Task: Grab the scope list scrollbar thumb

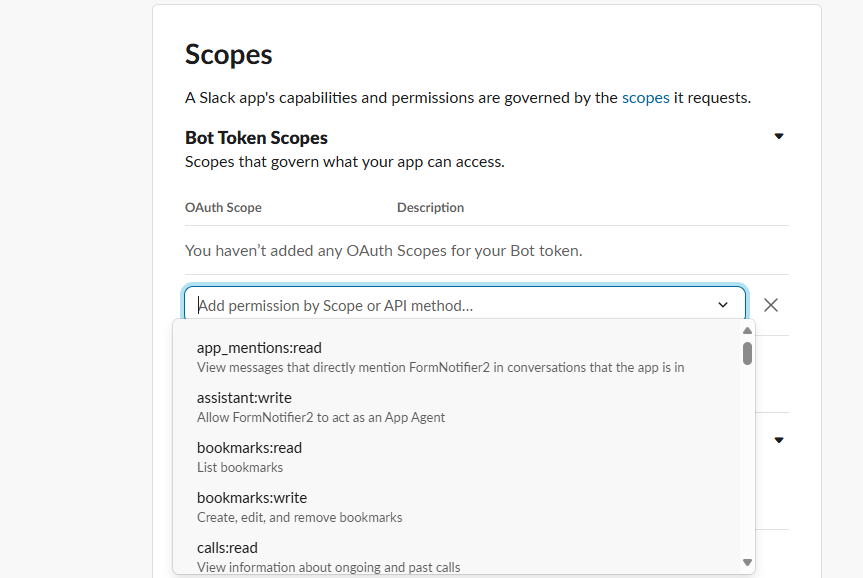Action: tap(747, 353)
